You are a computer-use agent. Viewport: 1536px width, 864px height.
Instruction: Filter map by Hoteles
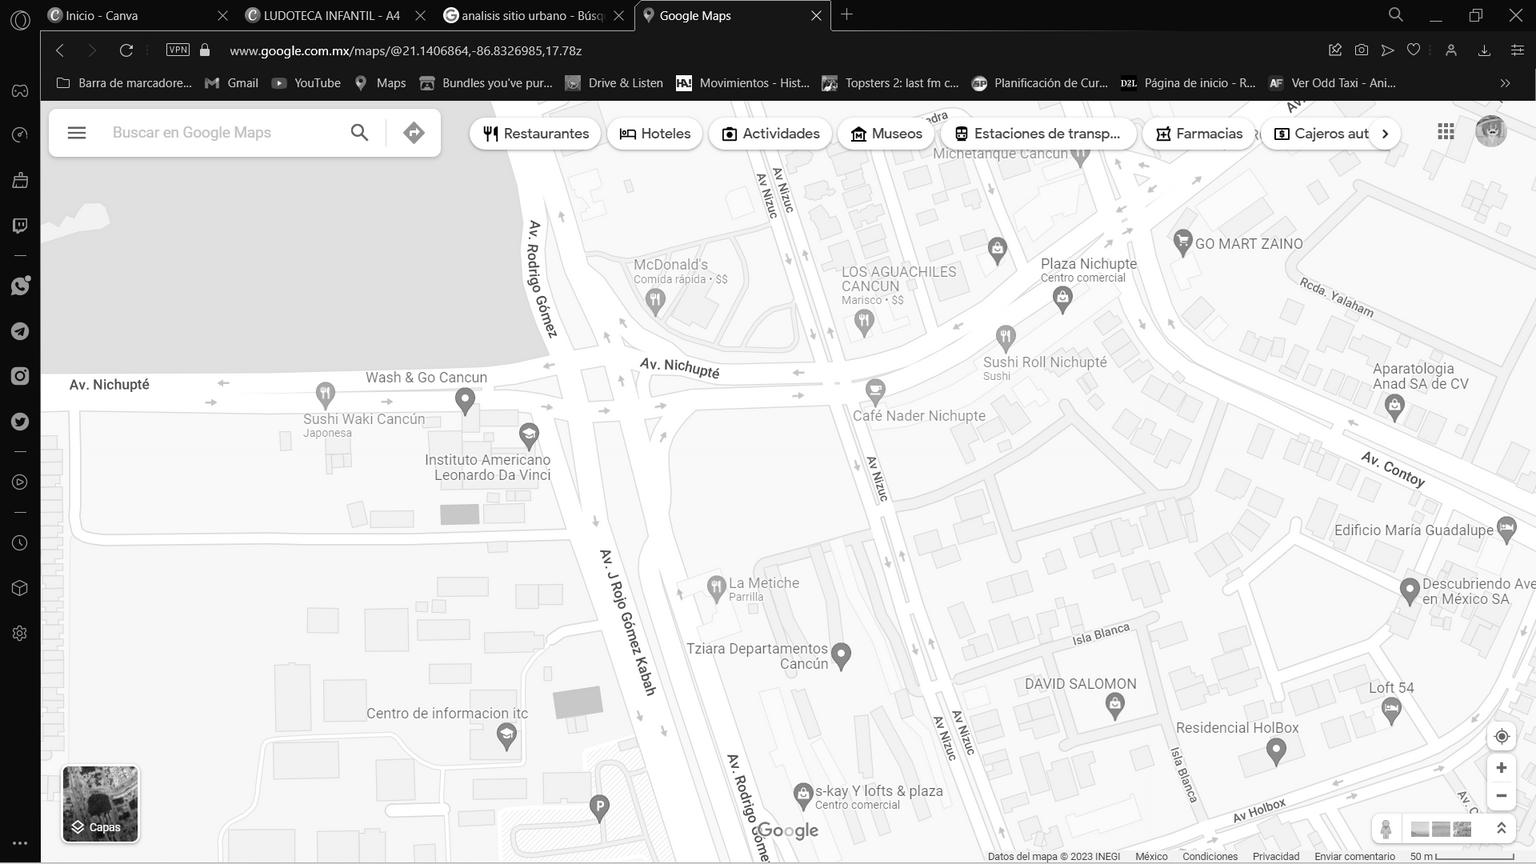pos(655,133)
